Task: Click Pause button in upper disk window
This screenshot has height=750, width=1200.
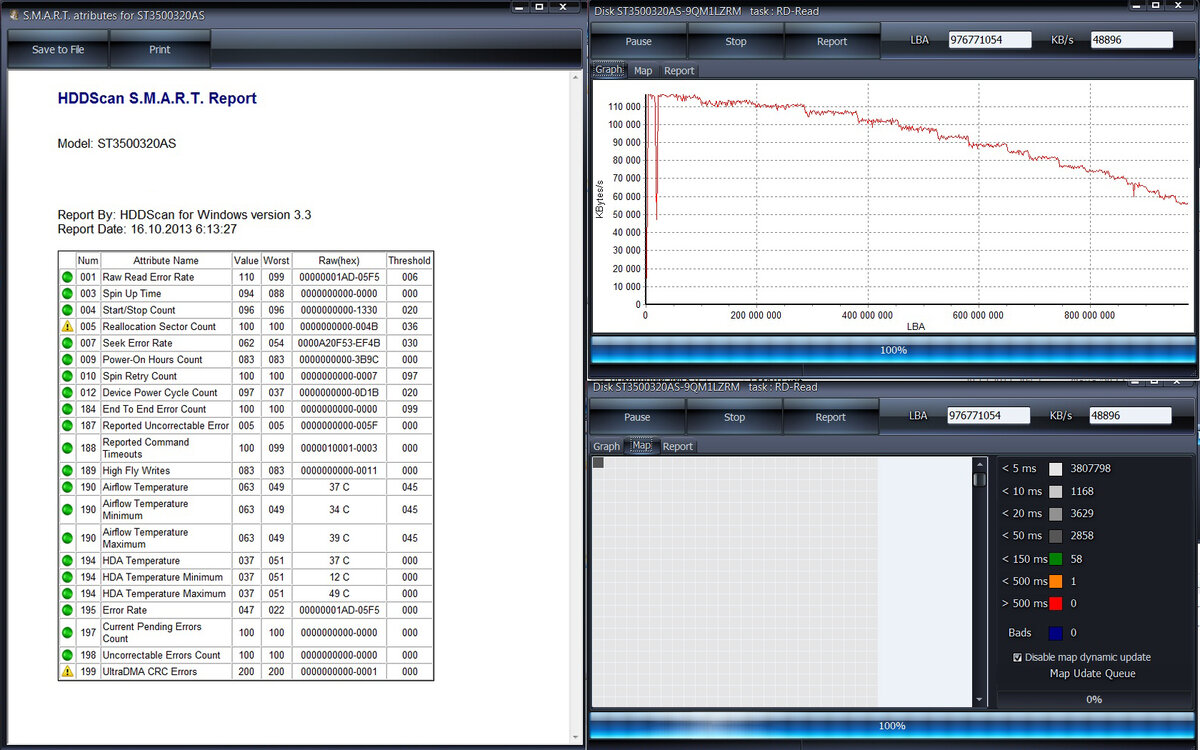Action: (x=638, y=41)
